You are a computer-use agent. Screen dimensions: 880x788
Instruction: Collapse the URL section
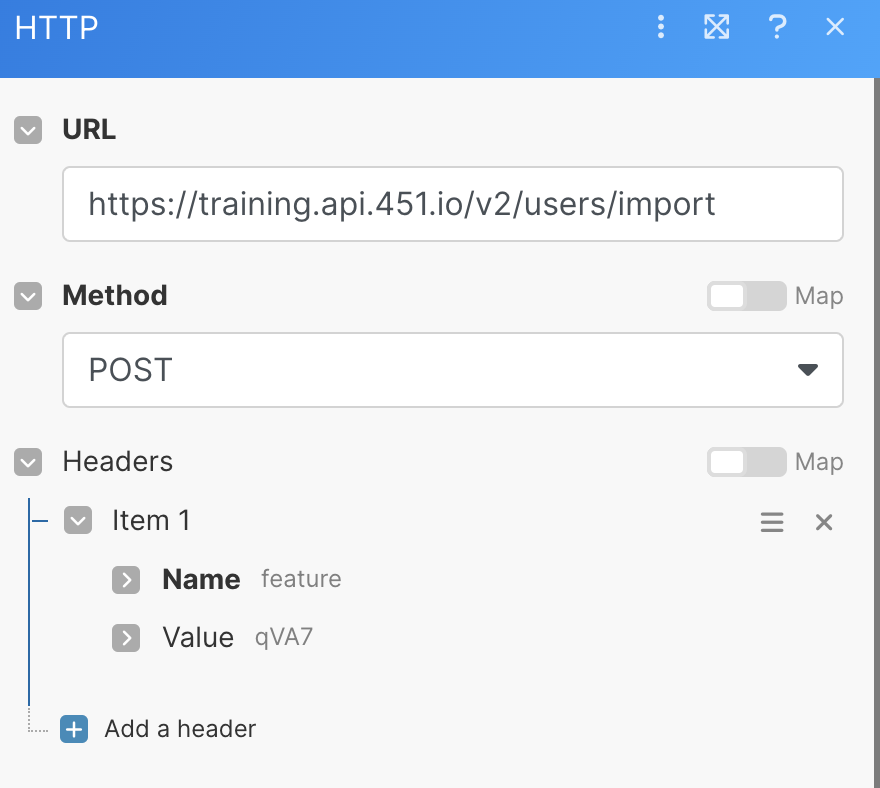[27, 129]
